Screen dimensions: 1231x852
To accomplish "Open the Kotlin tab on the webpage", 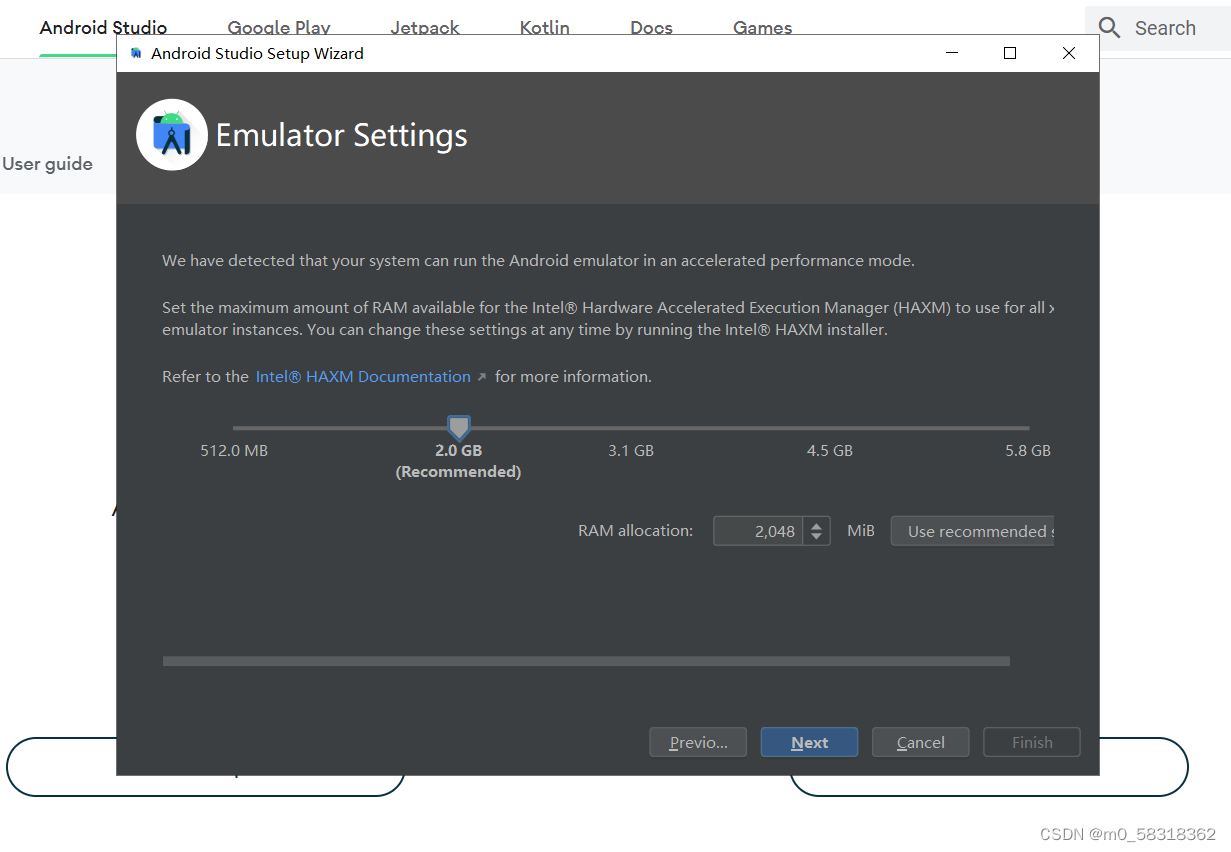I will (545, 28).
